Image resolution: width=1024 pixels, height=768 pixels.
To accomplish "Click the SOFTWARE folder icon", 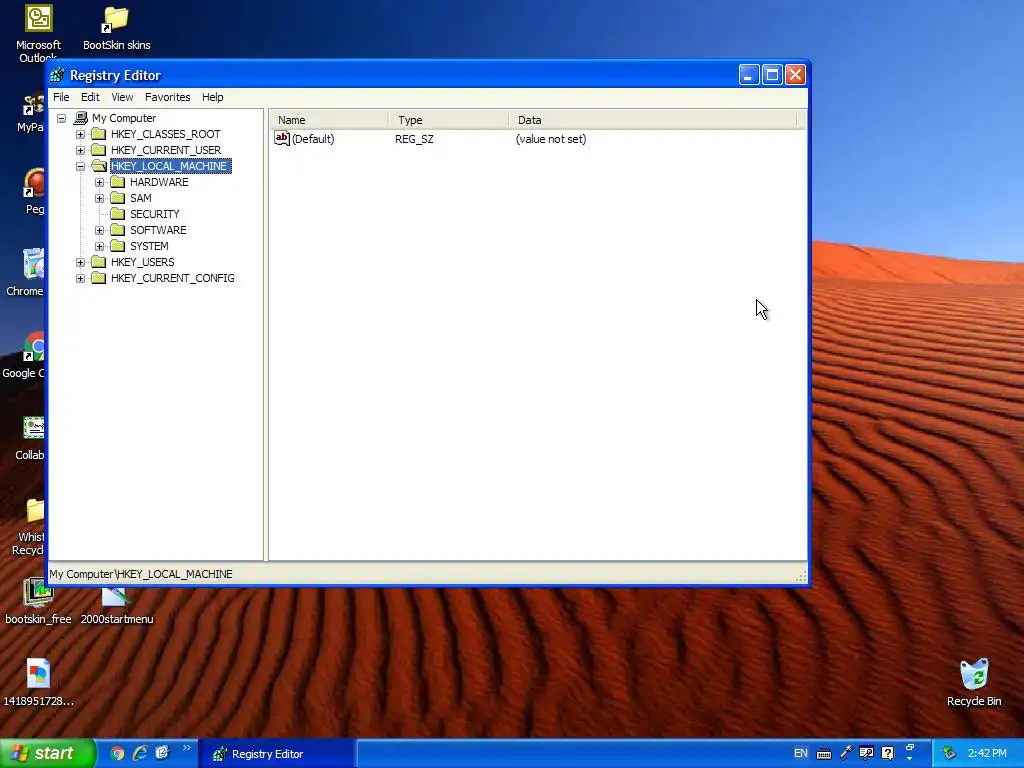I will 118,230.
